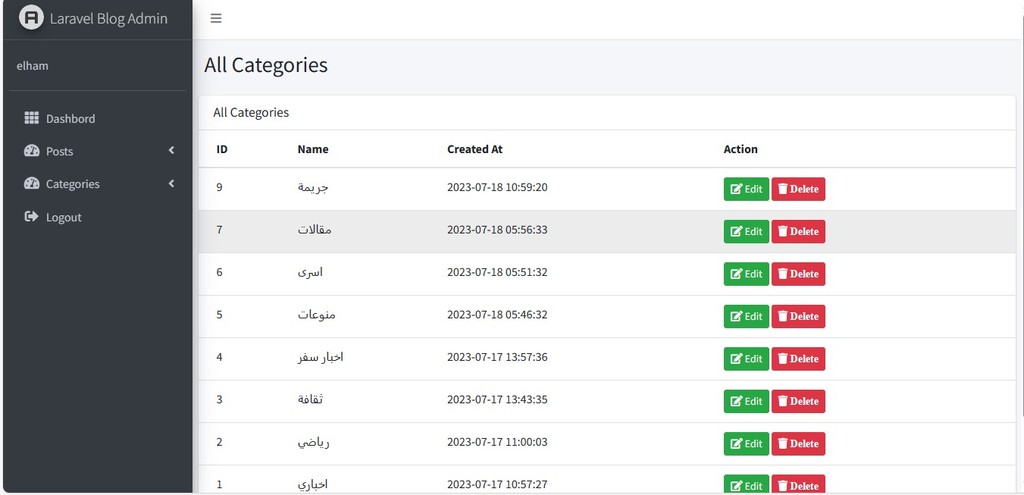Click the edit pencil icon for ID 6

click(x=736, y=274)
